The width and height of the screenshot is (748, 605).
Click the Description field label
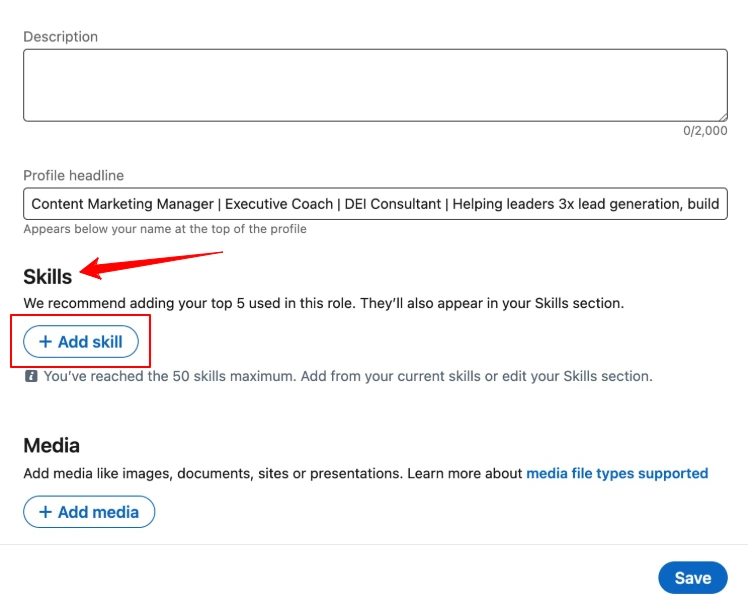click(x=61, y=37)
